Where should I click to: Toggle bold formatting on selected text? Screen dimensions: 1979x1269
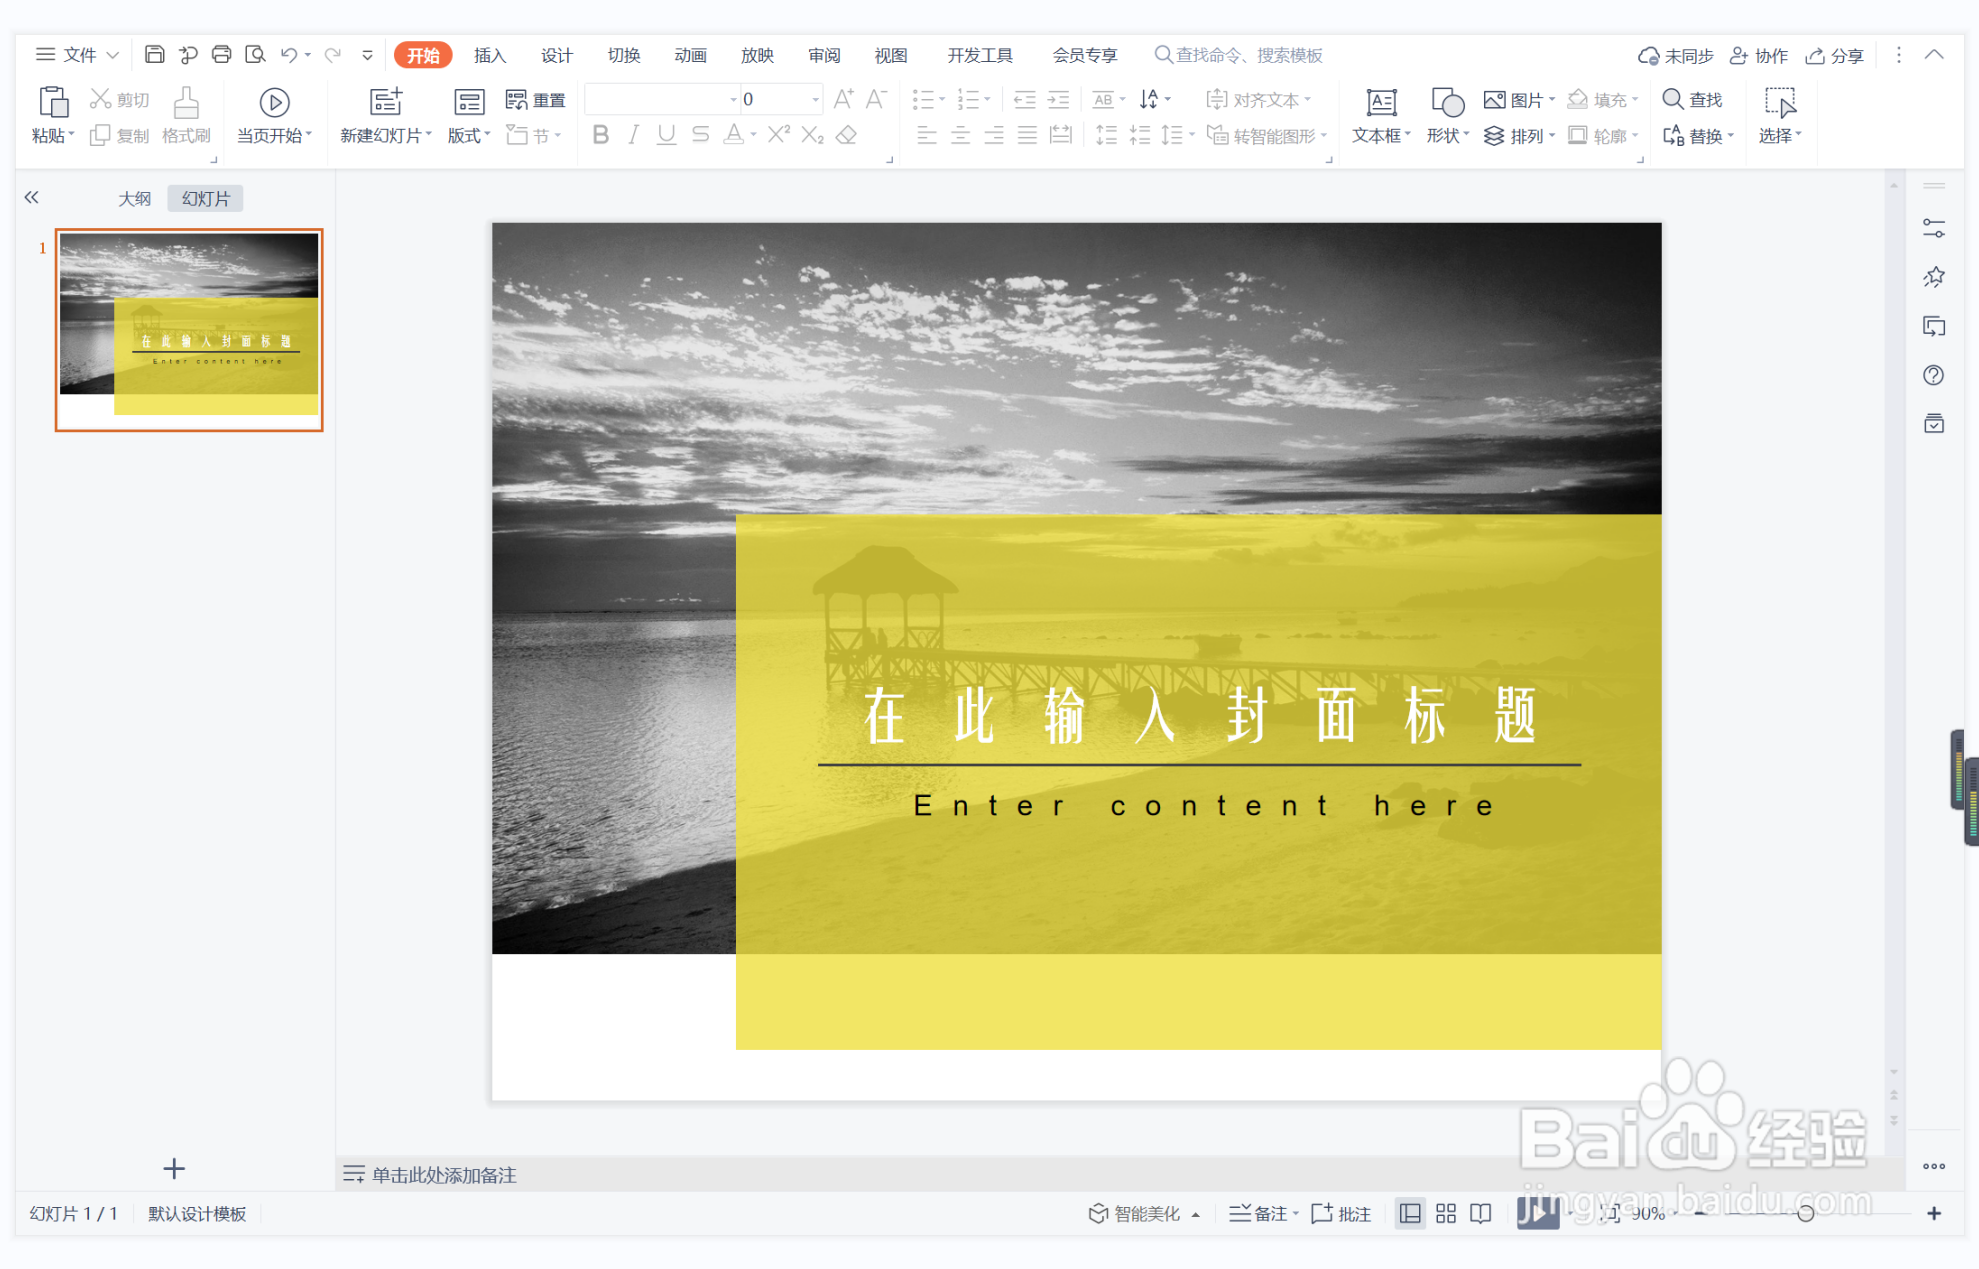click(600, 135)
